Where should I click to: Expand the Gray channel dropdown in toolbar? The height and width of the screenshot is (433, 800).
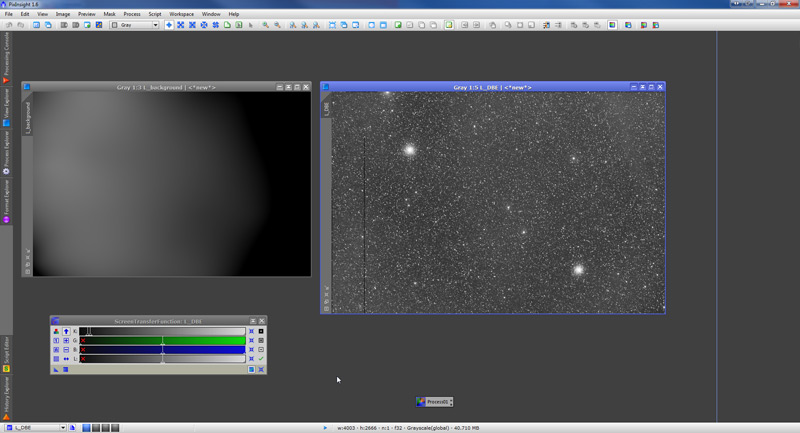(x=155, y=24)
